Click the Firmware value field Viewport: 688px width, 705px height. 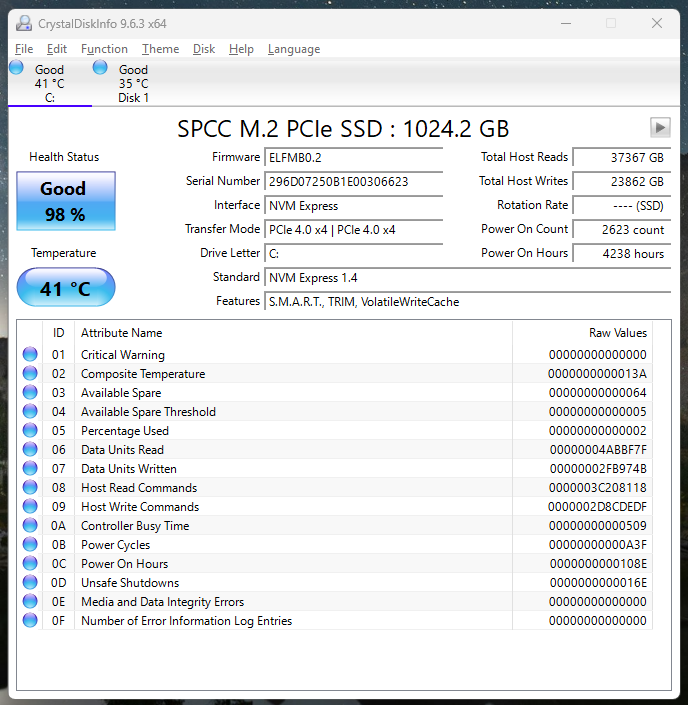(x=353, y=158)
